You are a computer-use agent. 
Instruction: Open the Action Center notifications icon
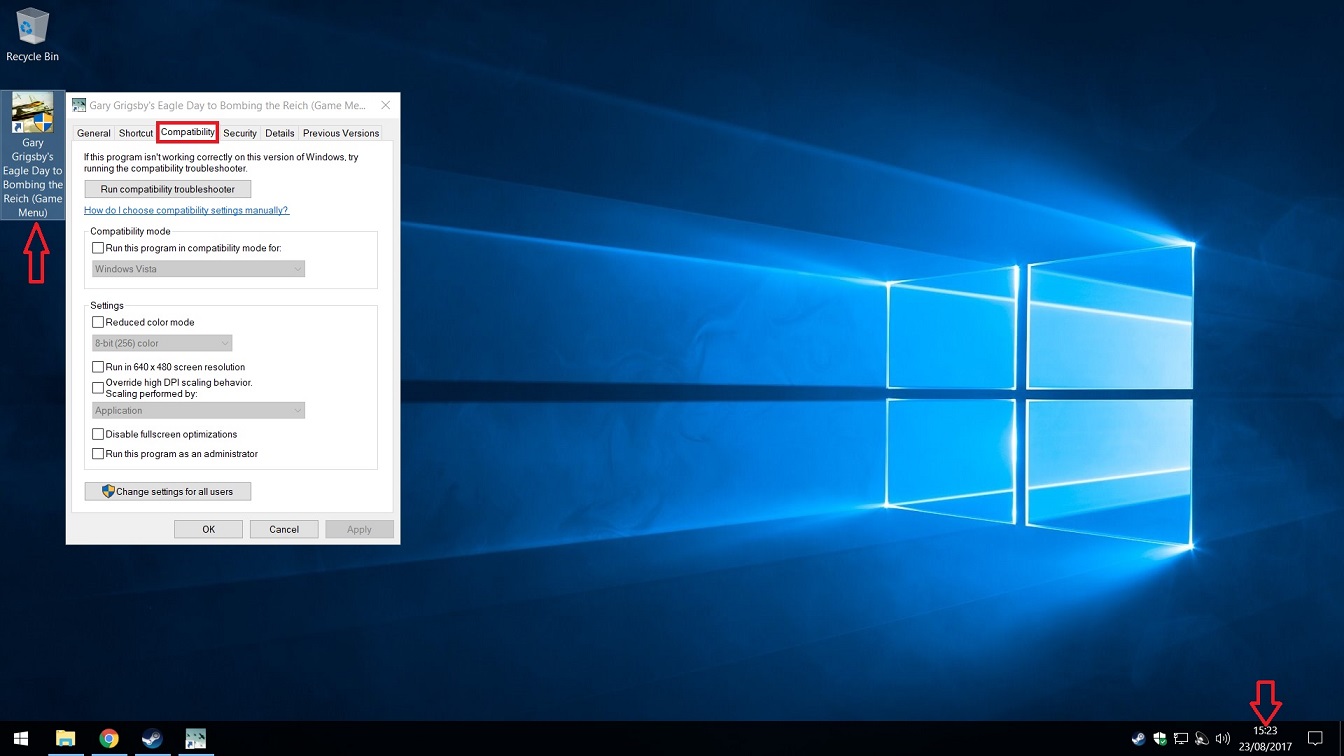1315,739
